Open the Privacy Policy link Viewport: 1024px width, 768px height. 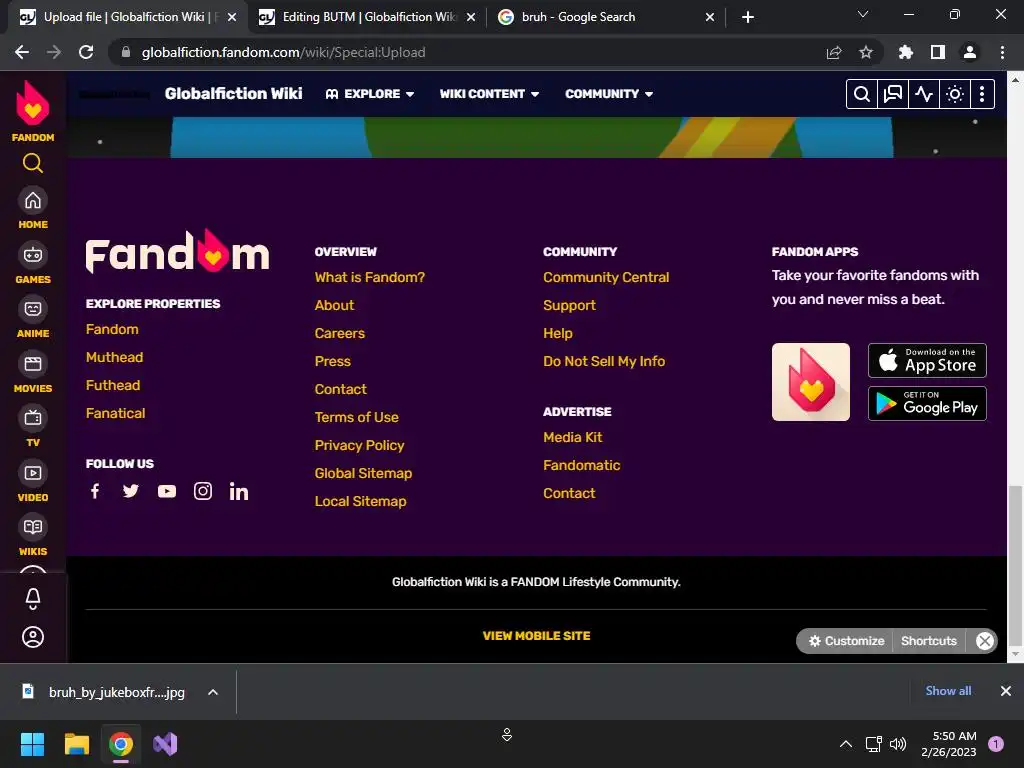pyautogui.click(x=359, y=445)
